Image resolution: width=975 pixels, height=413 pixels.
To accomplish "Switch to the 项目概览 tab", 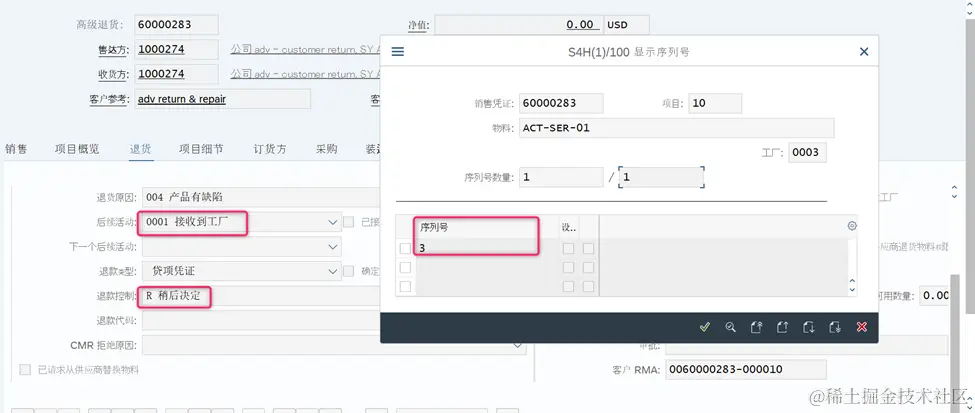I will [76, 149].
